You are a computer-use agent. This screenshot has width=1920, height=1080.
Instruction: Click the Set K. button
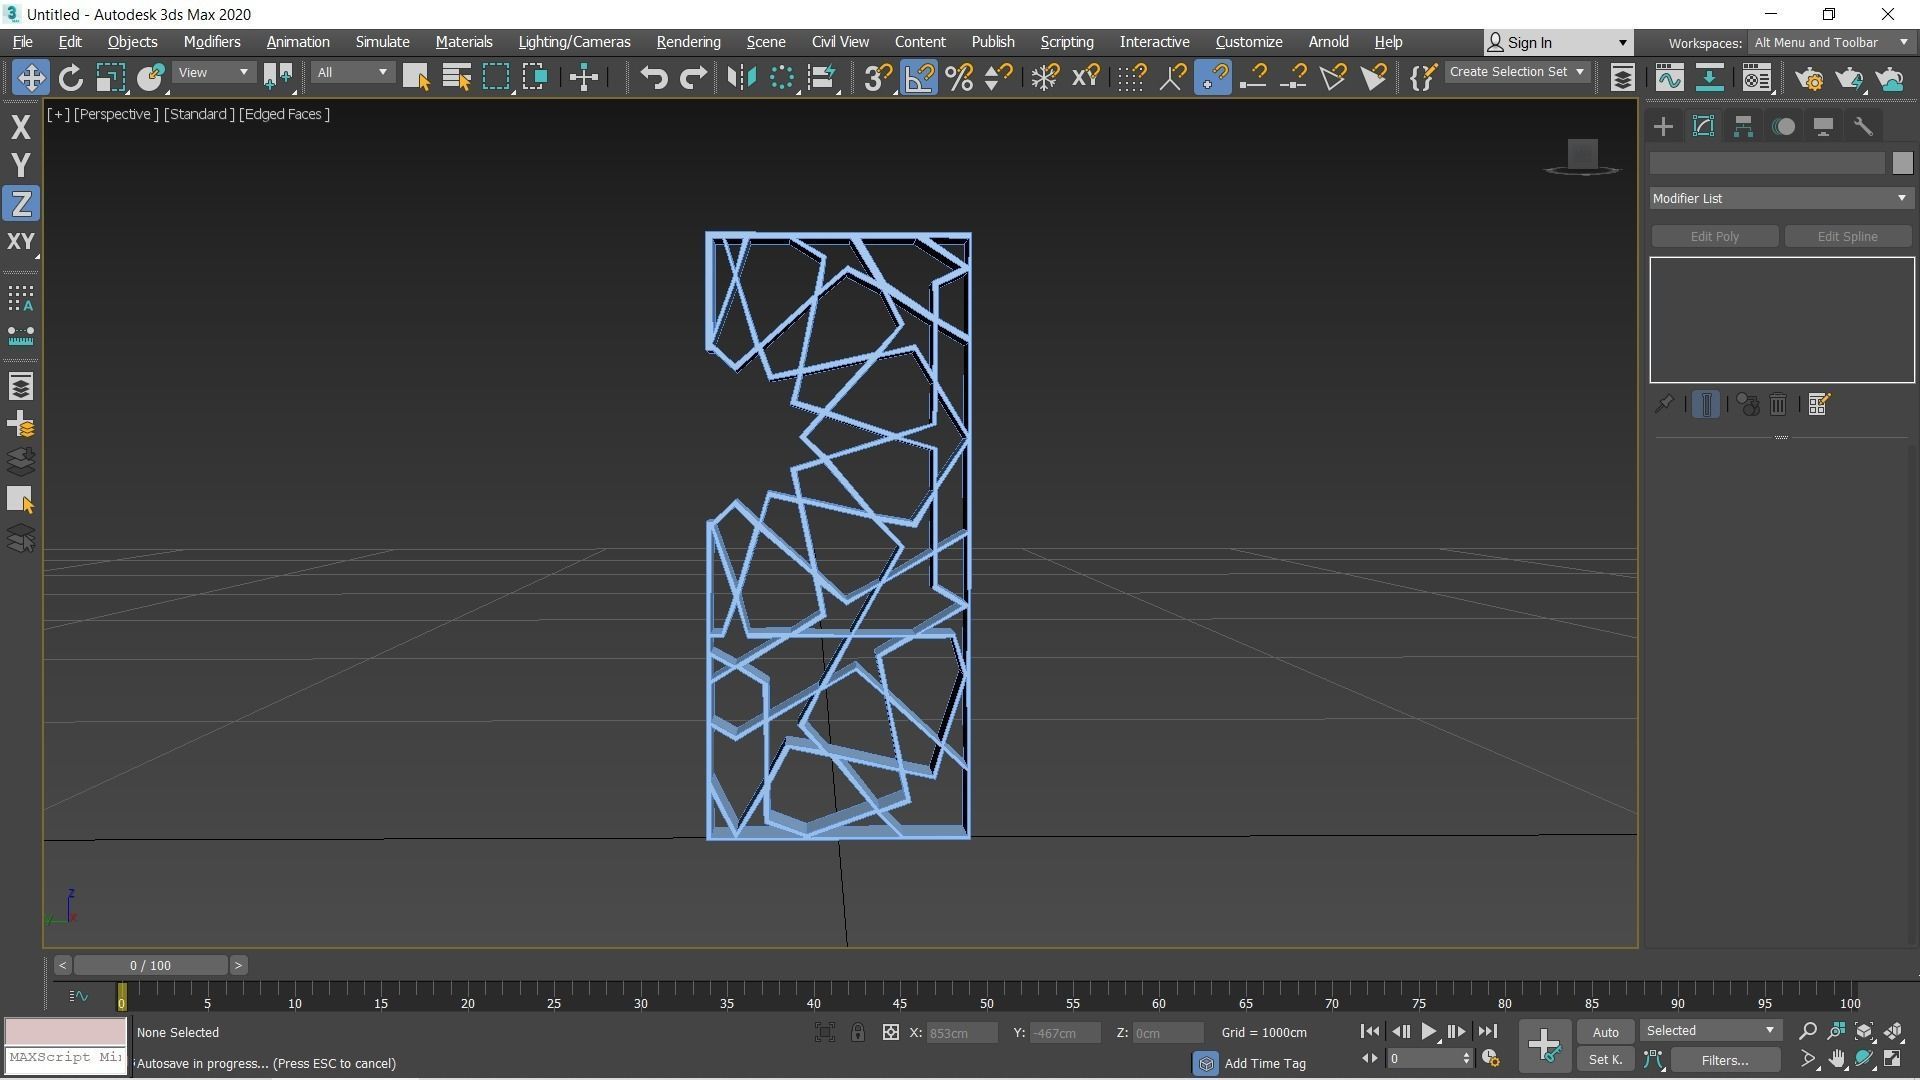(1605, 1059)
